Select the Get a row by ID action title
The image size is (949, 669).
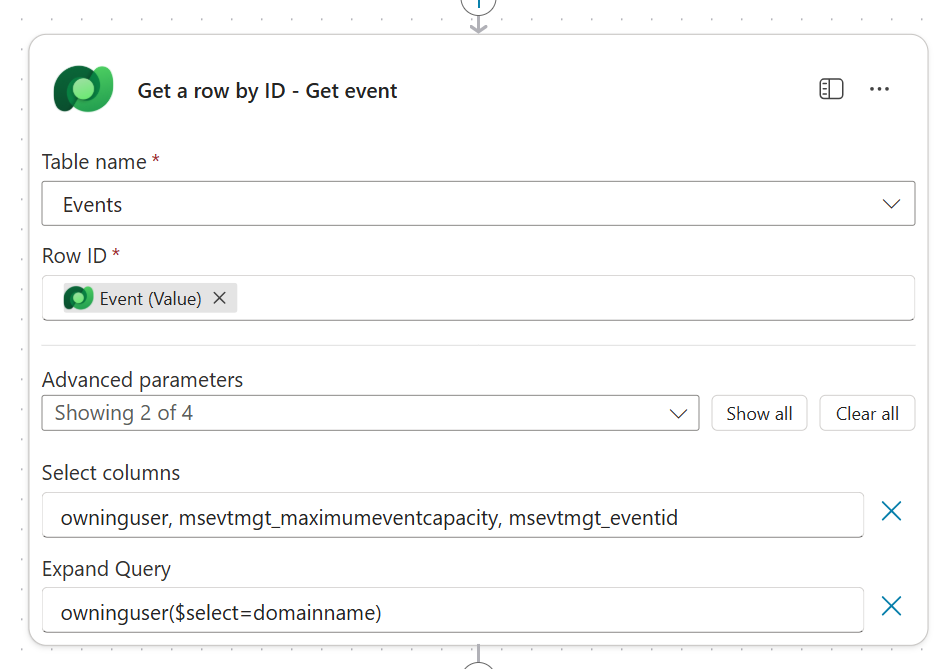tap(266, 90)
